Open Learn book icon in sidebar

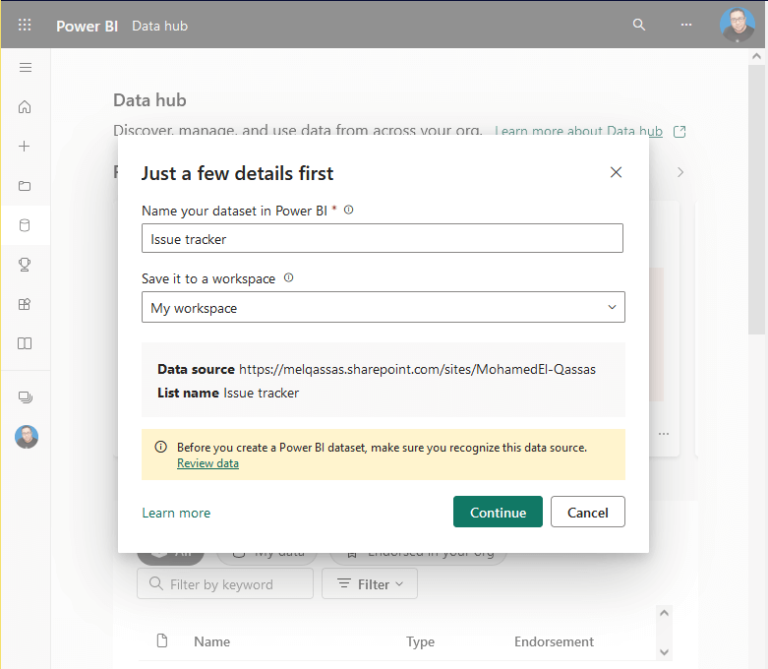click(26, 343)
